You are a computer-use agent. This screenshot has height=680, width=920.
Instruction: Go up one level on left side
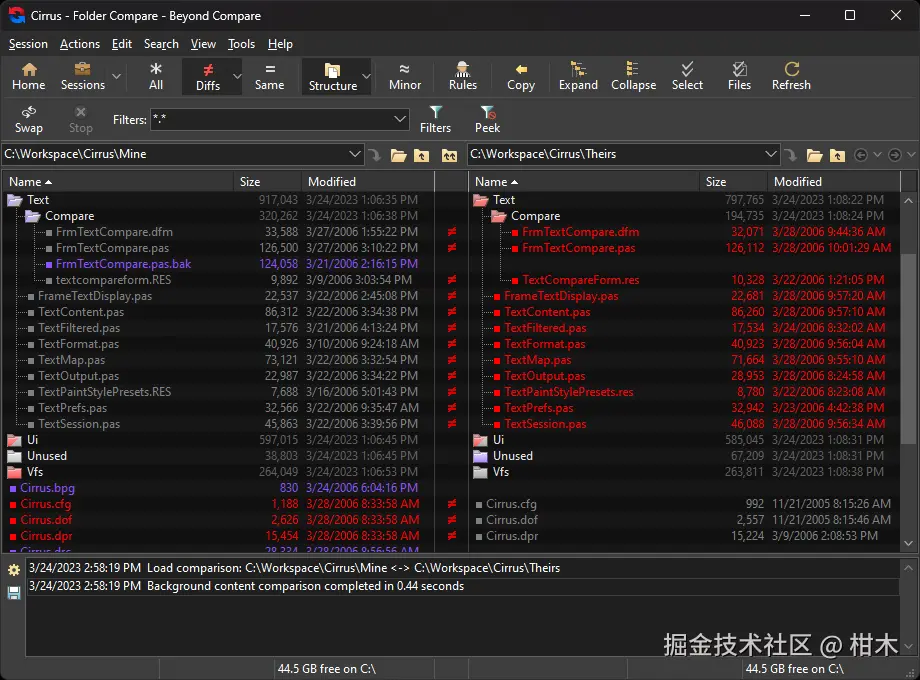pyautogui.click(x=422, y=155)
